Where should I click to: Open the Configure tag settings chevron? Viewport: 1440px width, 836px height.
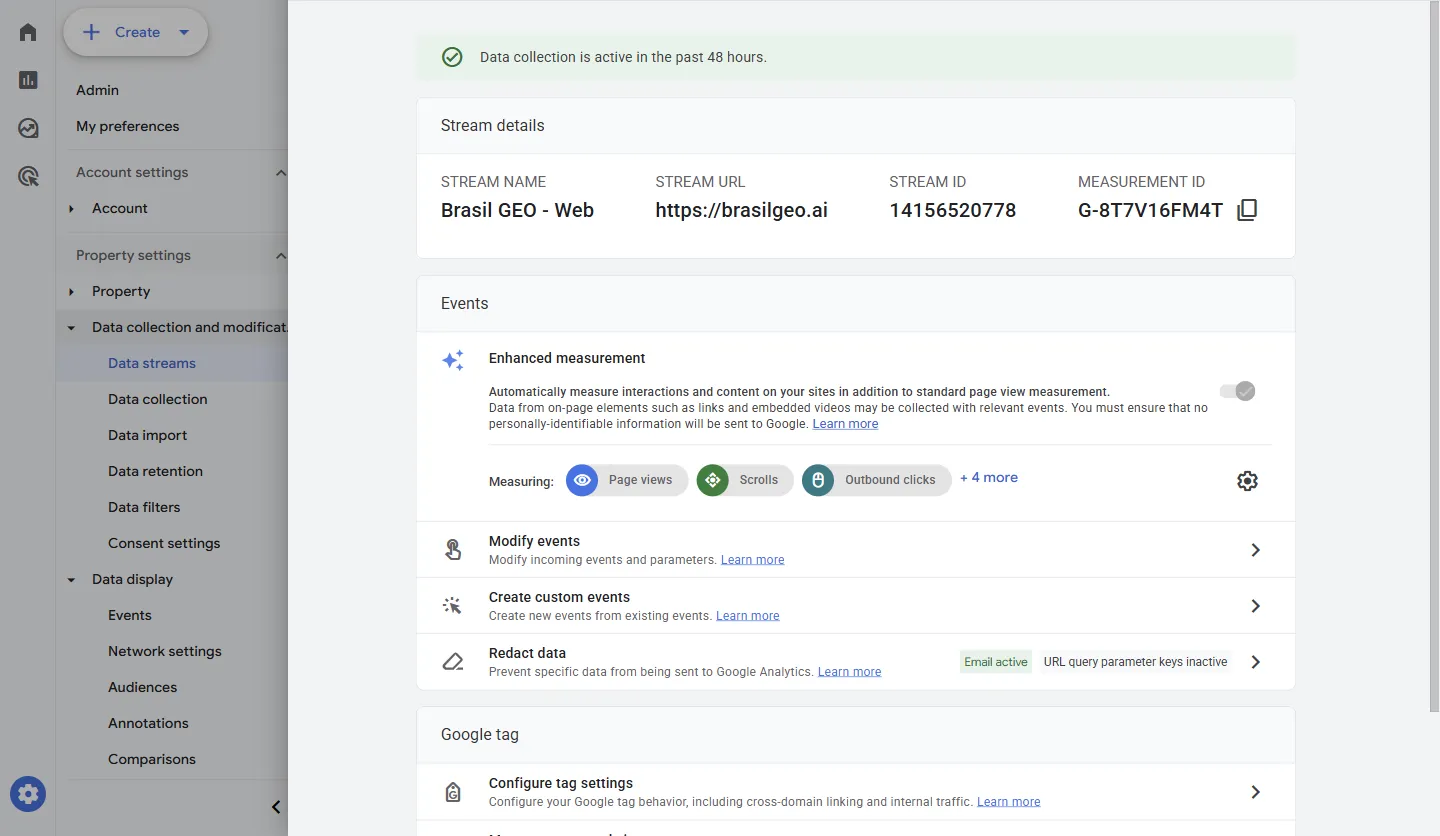(1255, 792)
